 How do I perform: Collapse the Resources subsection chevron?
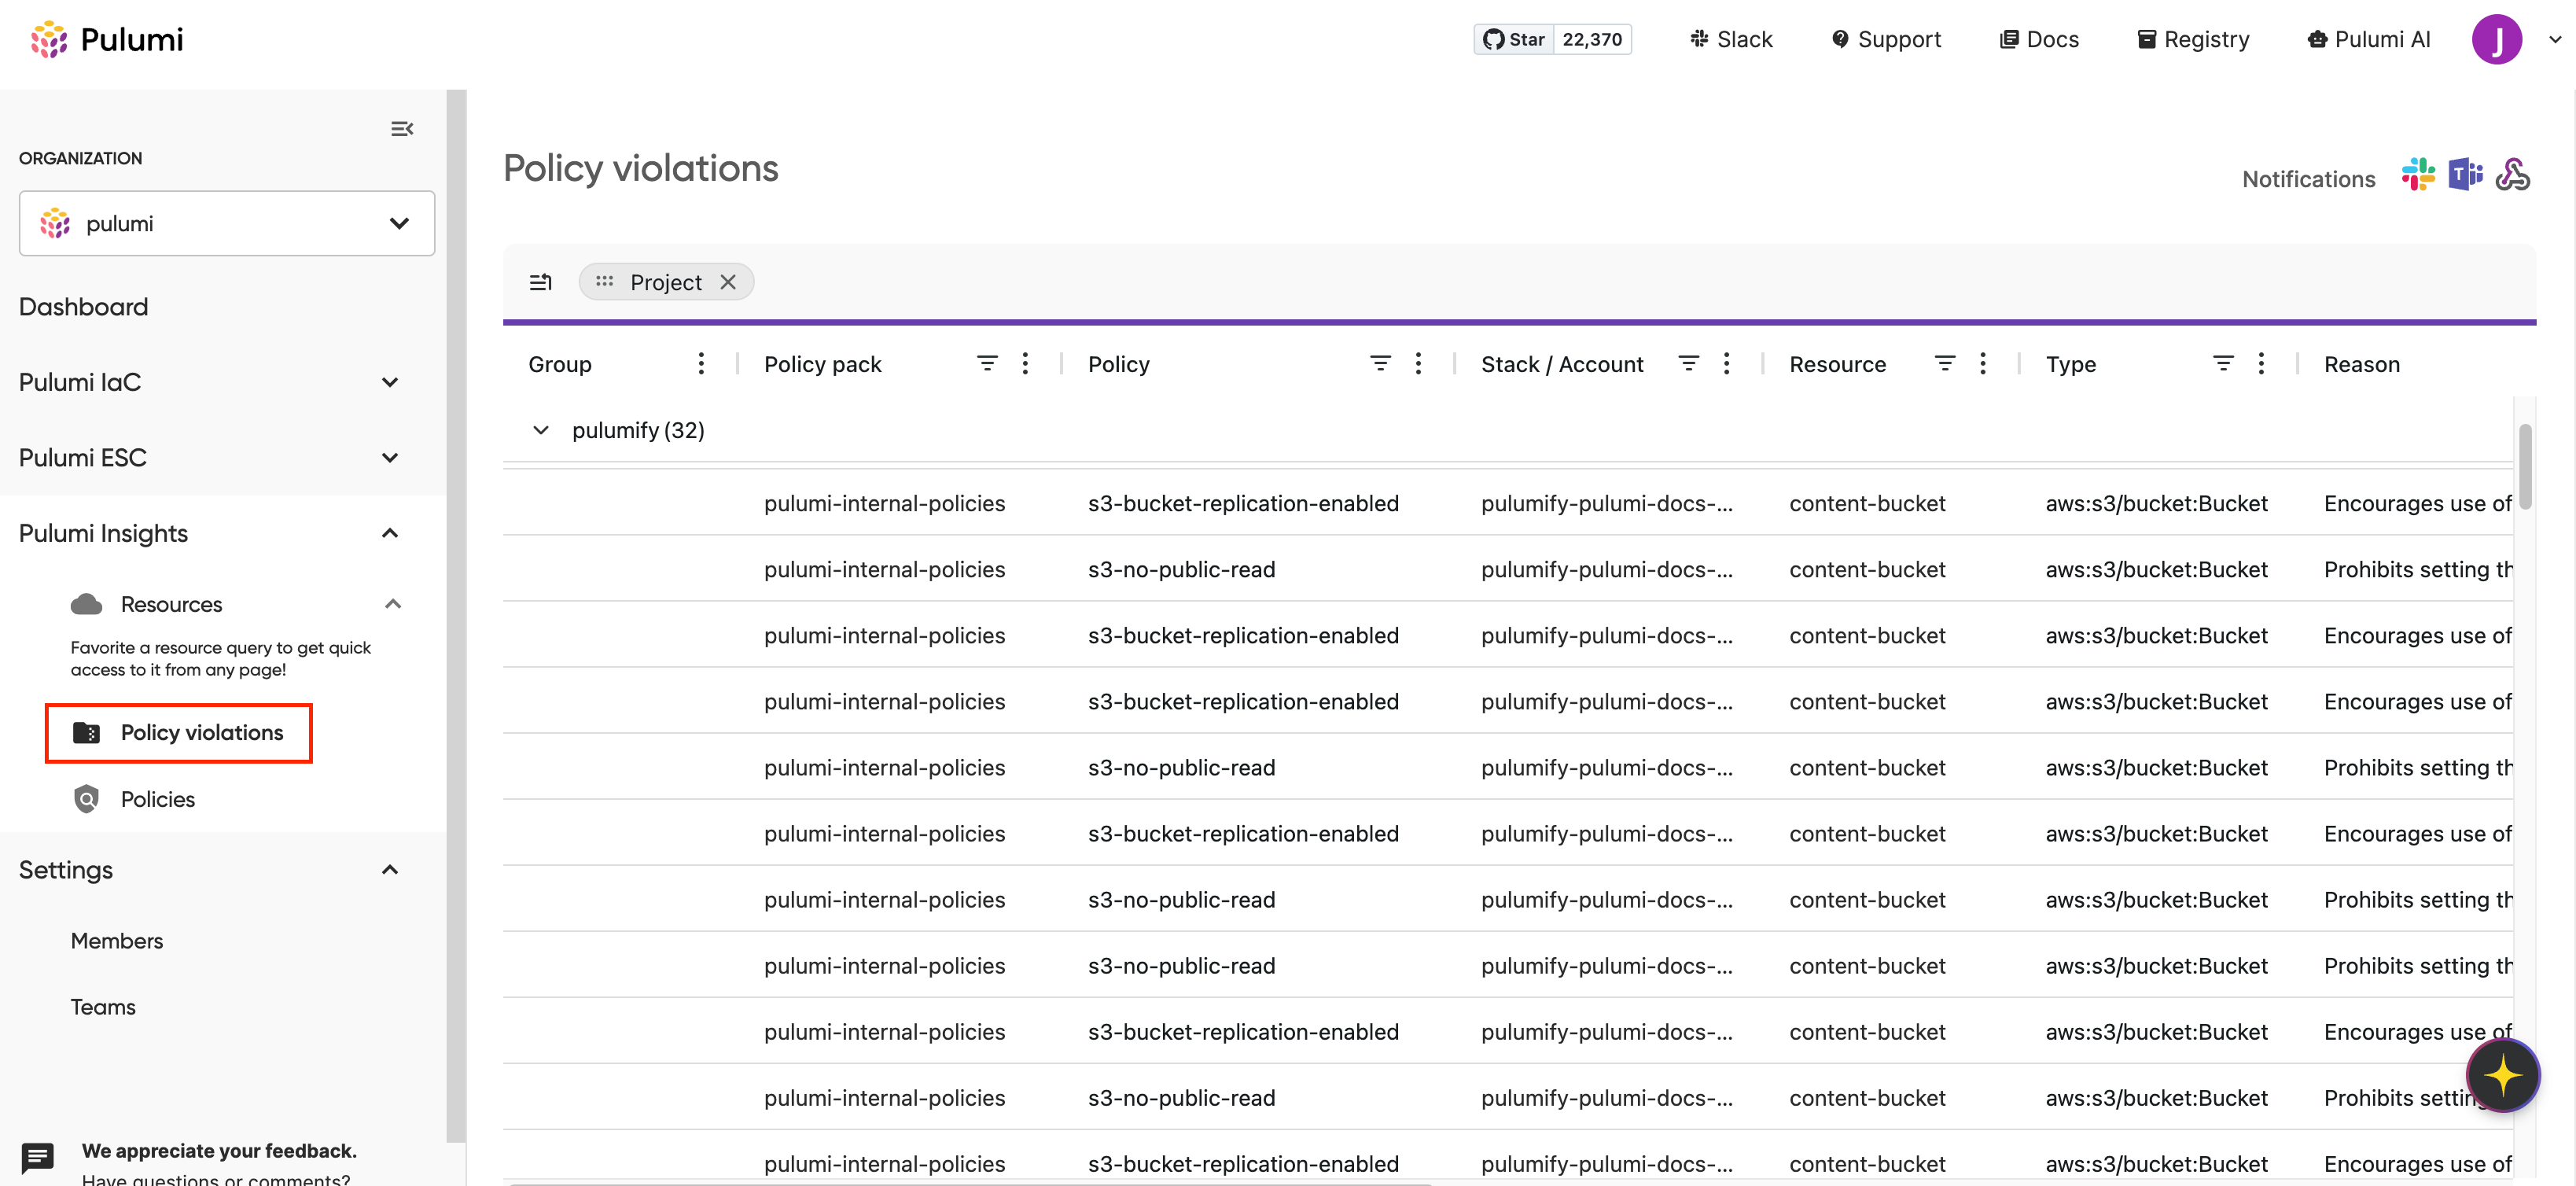tap(393, 604)
